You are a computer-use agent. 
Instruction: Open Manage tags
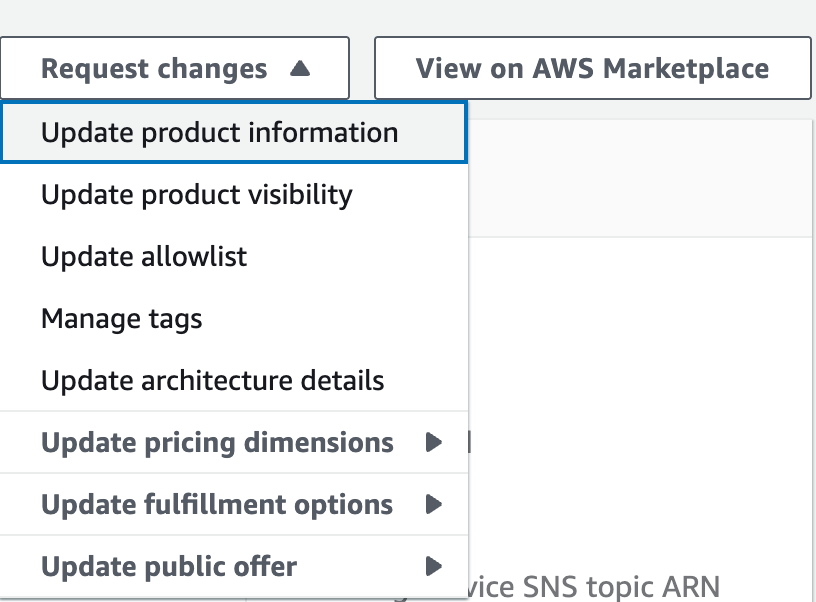pyautogui.click(x=121, y=318)
